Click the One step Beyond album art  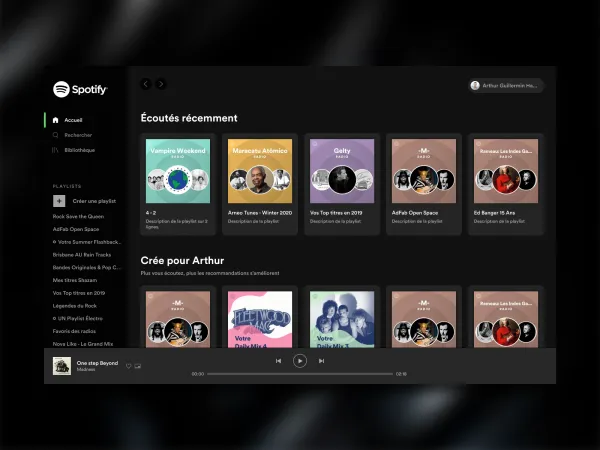pos(62,366)
